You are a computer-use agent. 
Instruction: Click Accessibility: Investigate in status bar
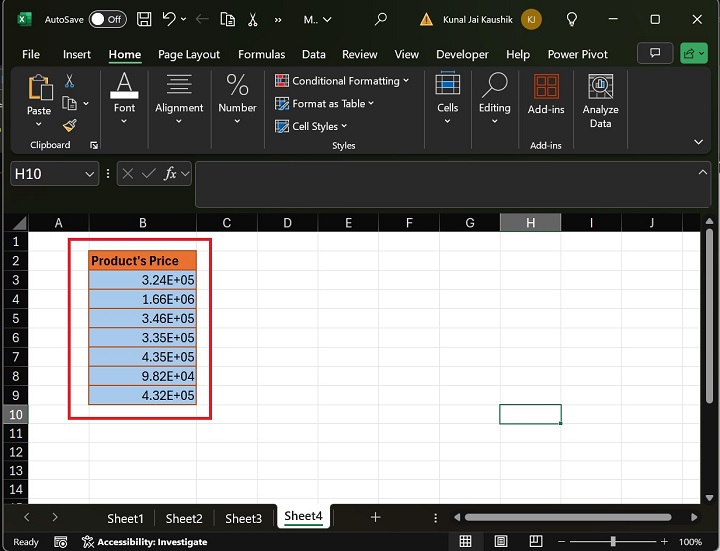tap(145, 542)
